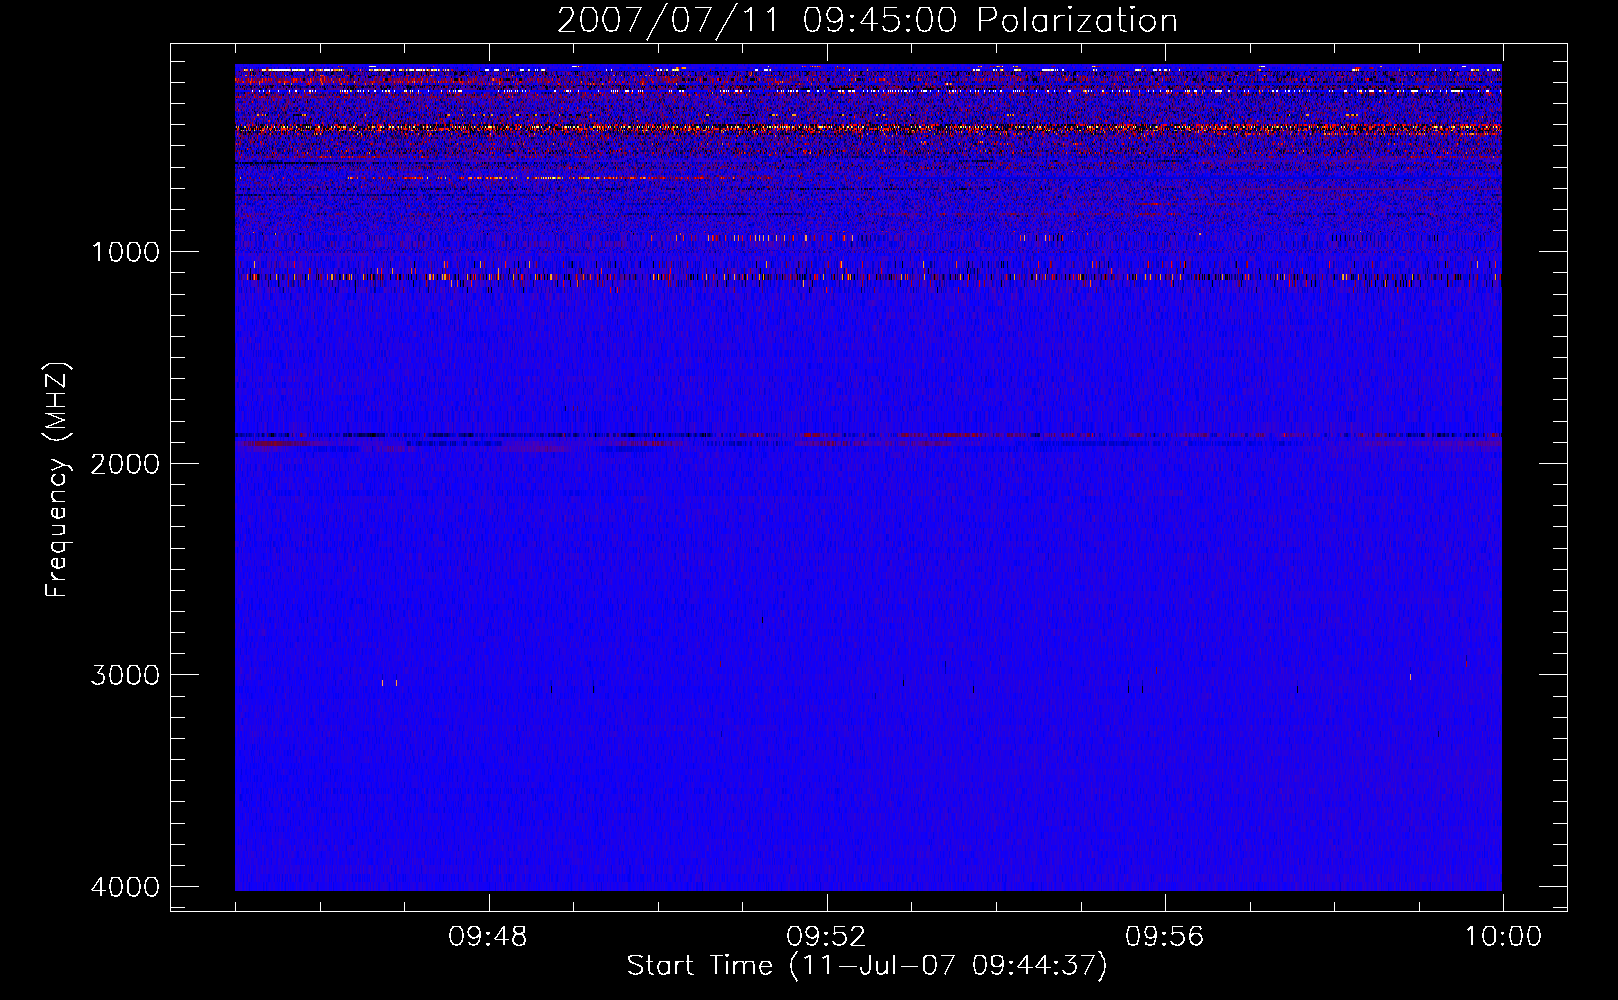Select the plot title '2007/07/11 09:45:00 Polarization'
Image resolution: width=1618 pixels, height=1000 pixels.
(867, 21)
